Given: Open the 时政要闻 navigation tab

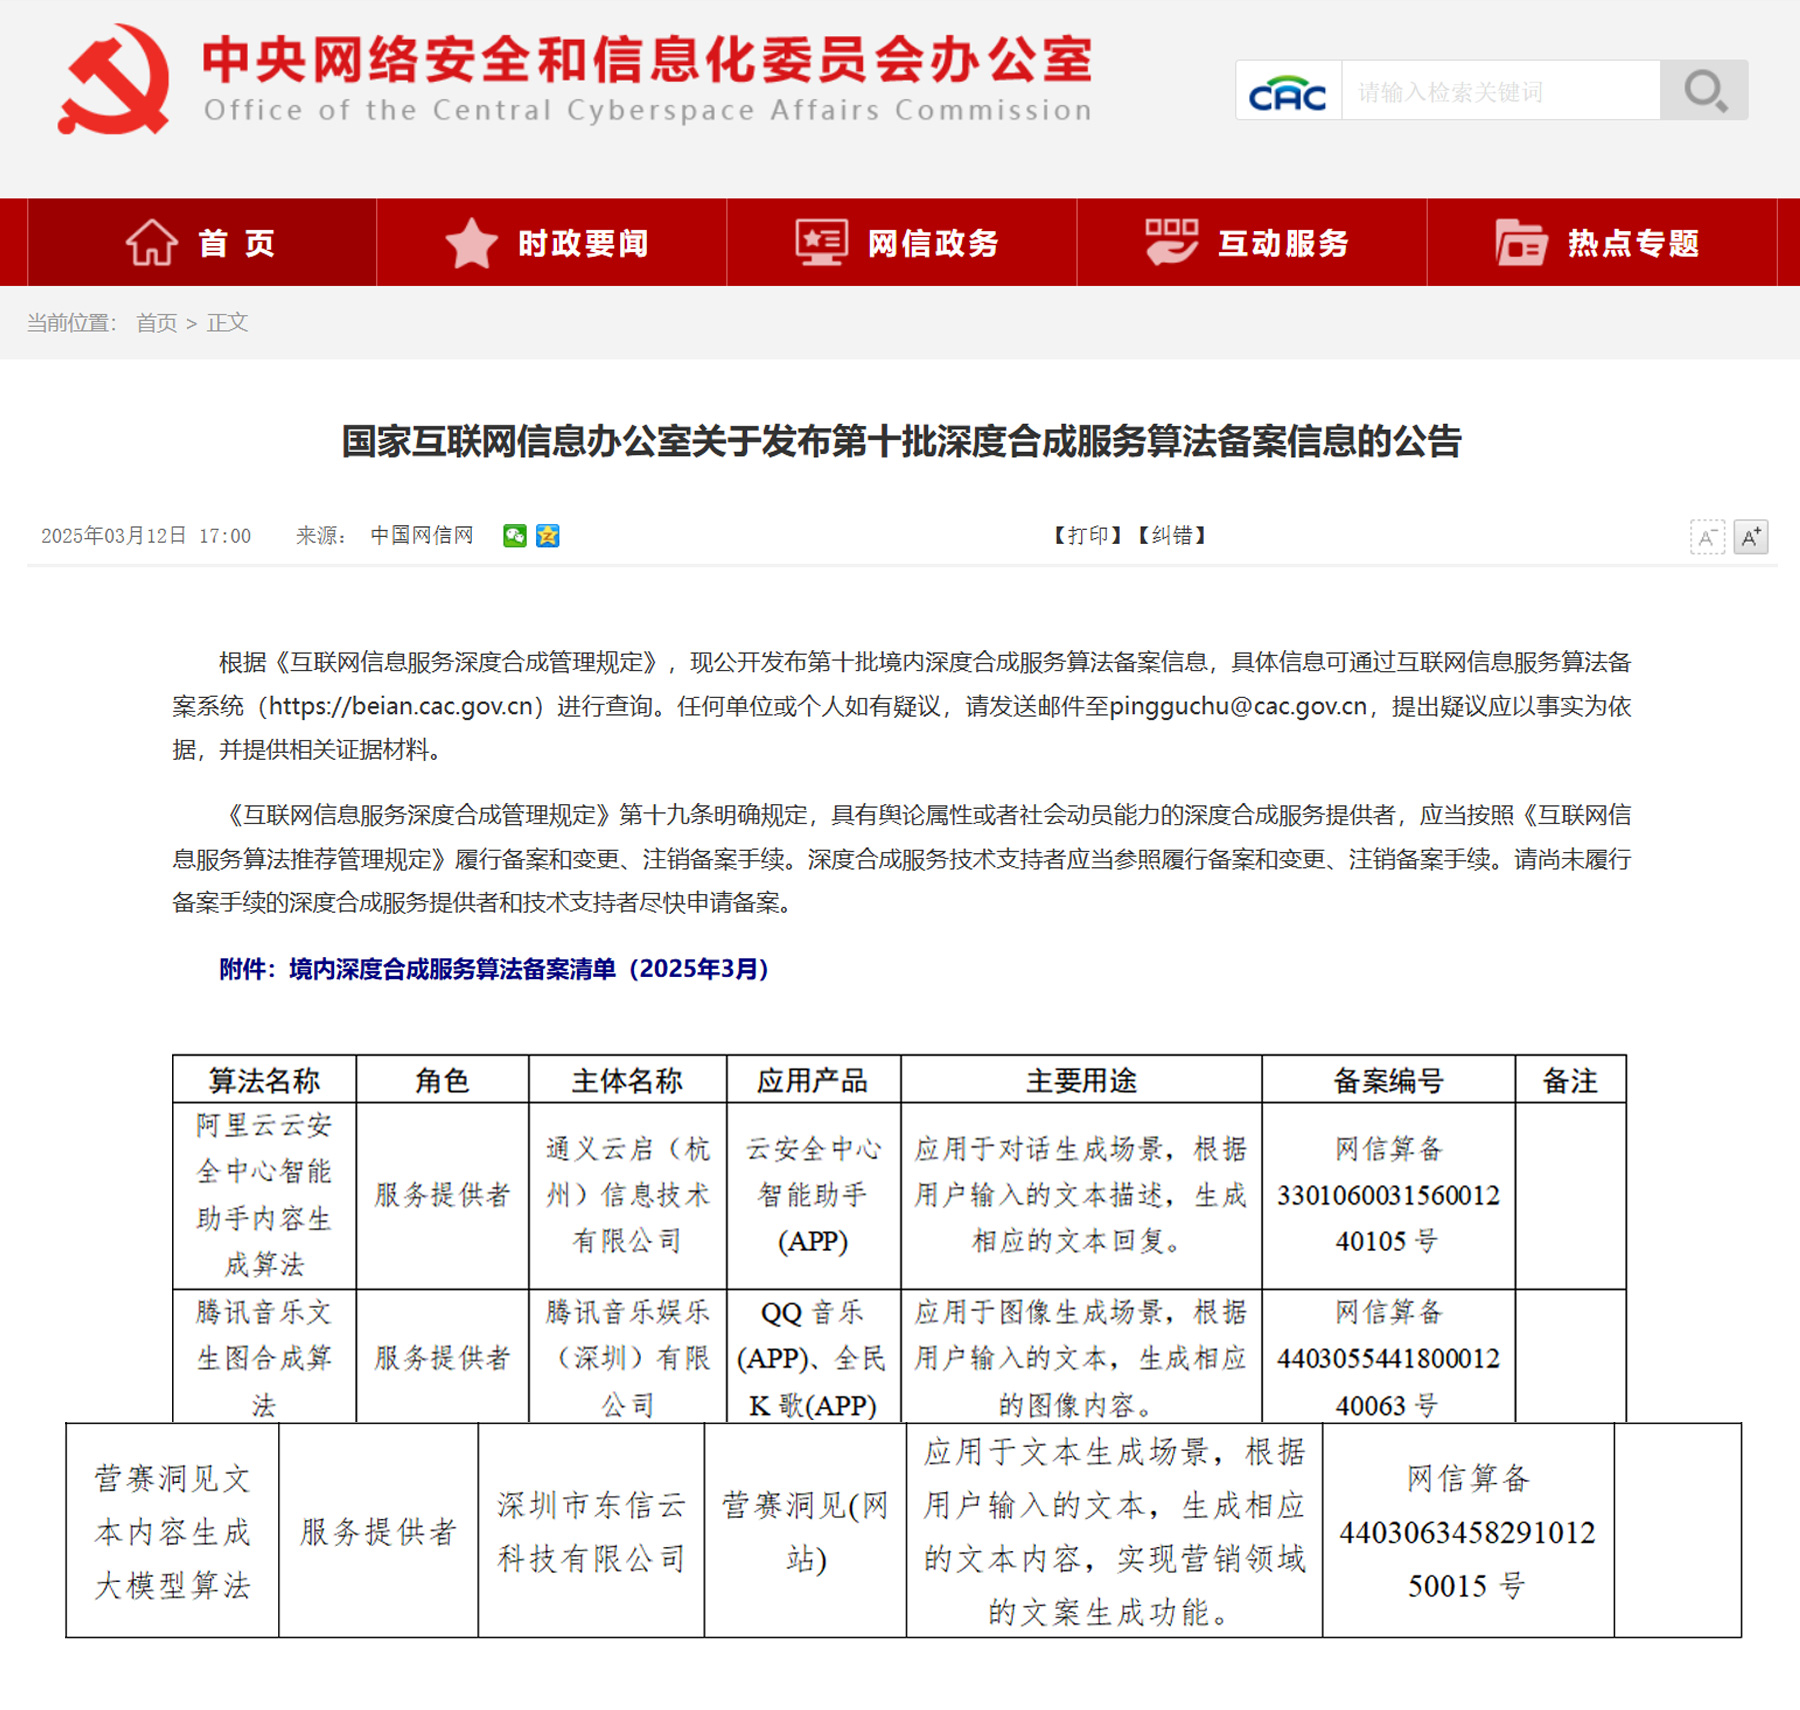Looking at the screenshot, I should coord(552,243).
